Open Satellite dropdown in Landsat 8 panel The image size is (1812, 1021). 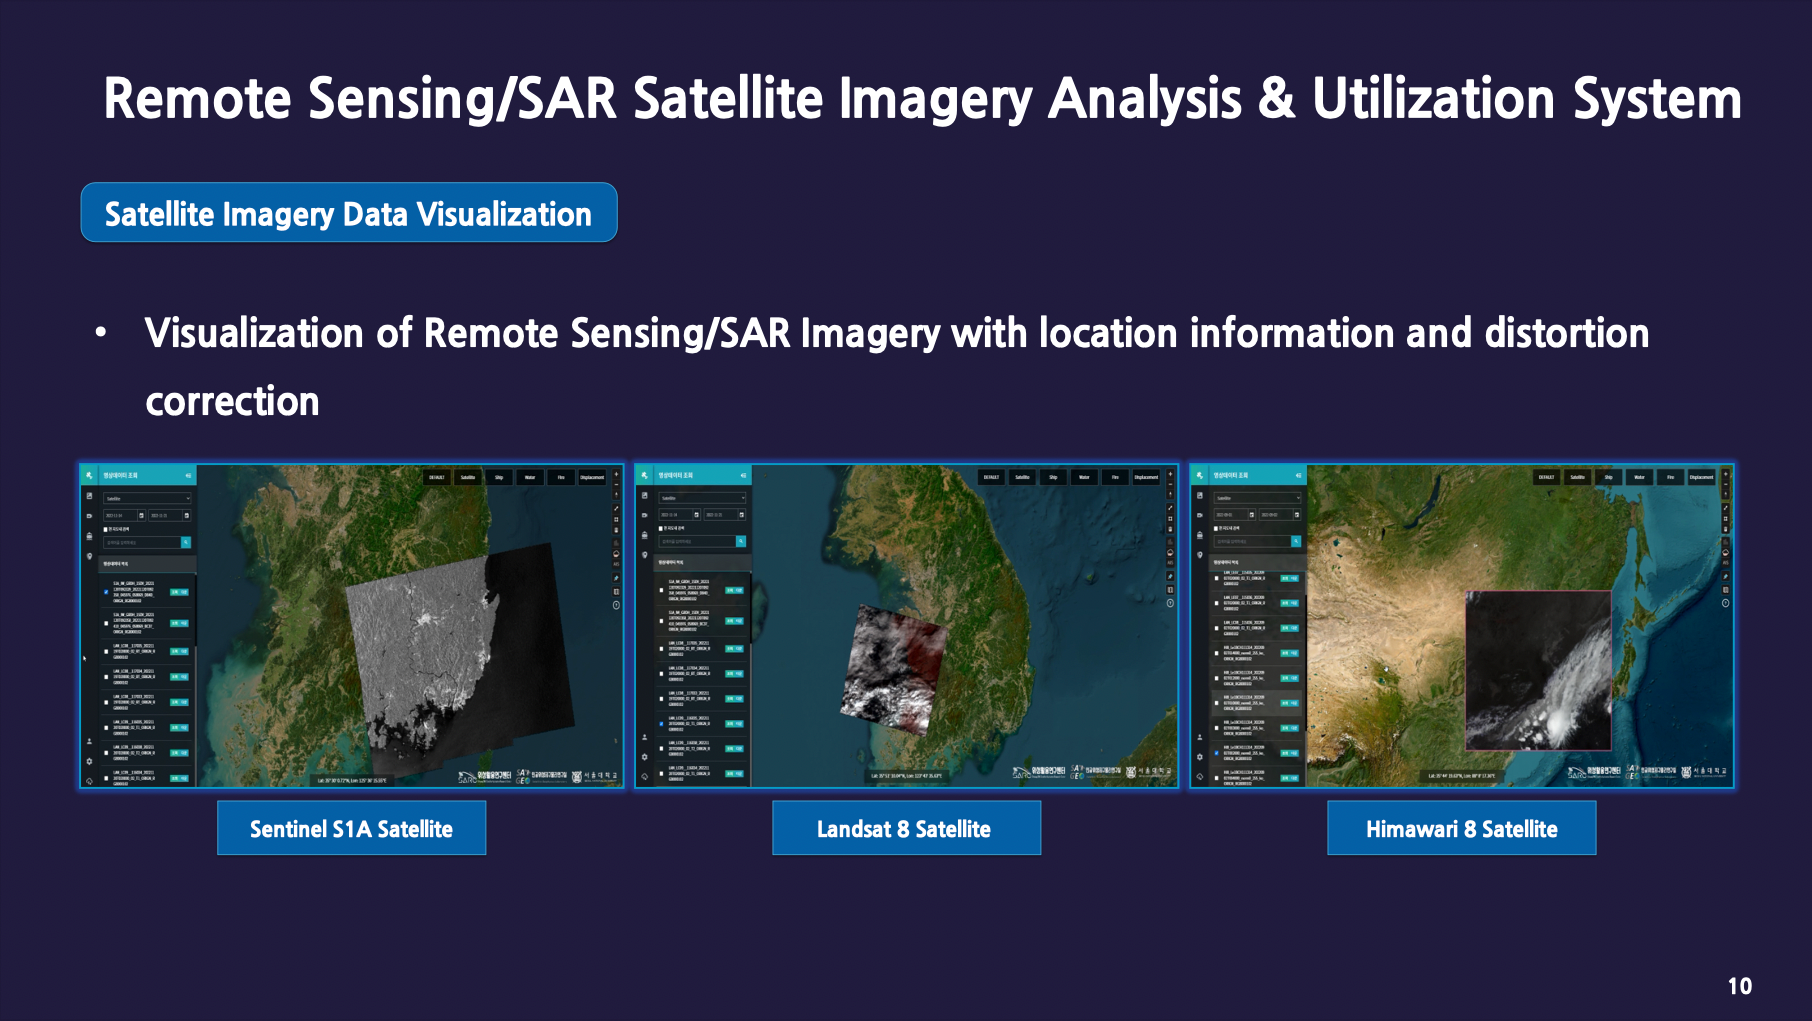702,498
